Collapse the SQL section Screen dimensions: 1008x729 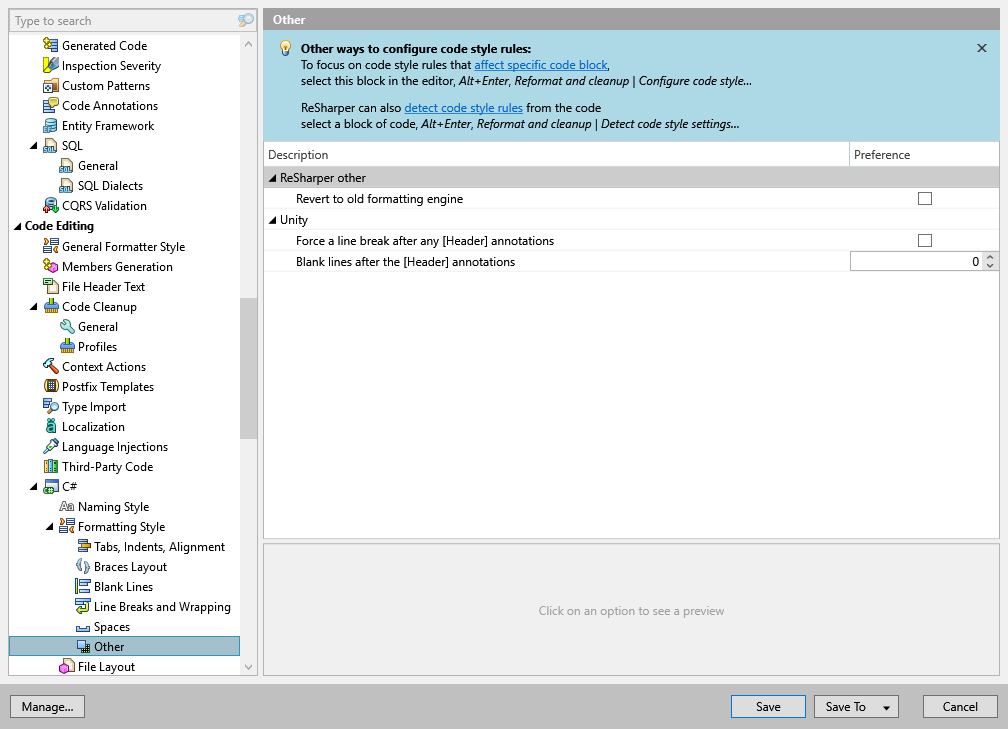(33, 145)
